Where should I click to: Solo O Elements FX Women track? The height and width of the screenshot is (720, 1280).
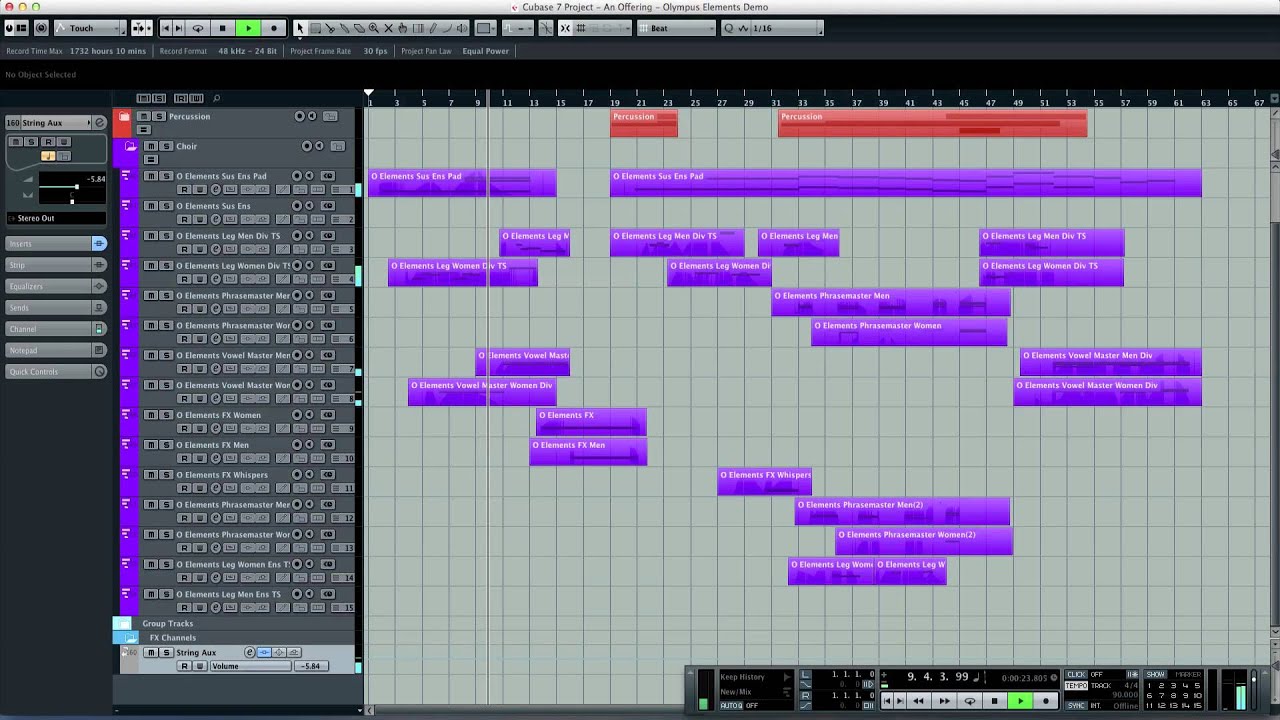(166, 415)
